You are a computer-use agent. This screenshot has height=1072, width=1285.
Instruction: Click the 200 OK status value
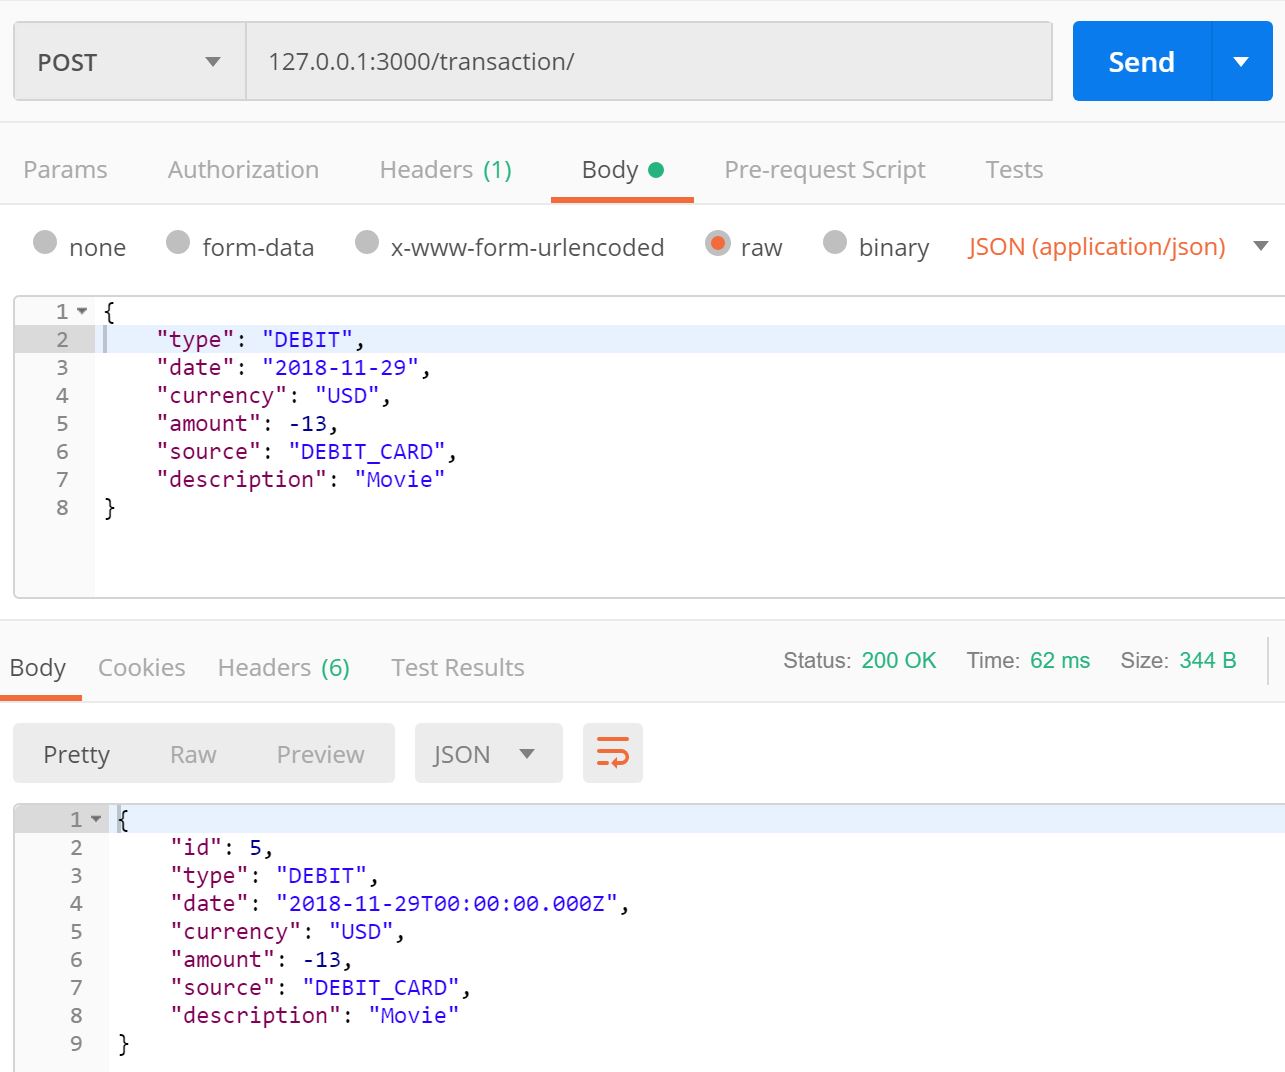pyautogui.click(x=899, y=660)
